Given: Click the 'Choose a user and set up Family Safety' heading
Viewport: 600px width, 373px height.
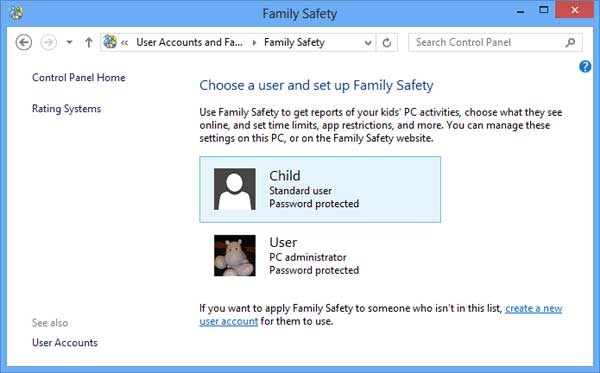Looking at the screenshot, I should click(316, 85).
